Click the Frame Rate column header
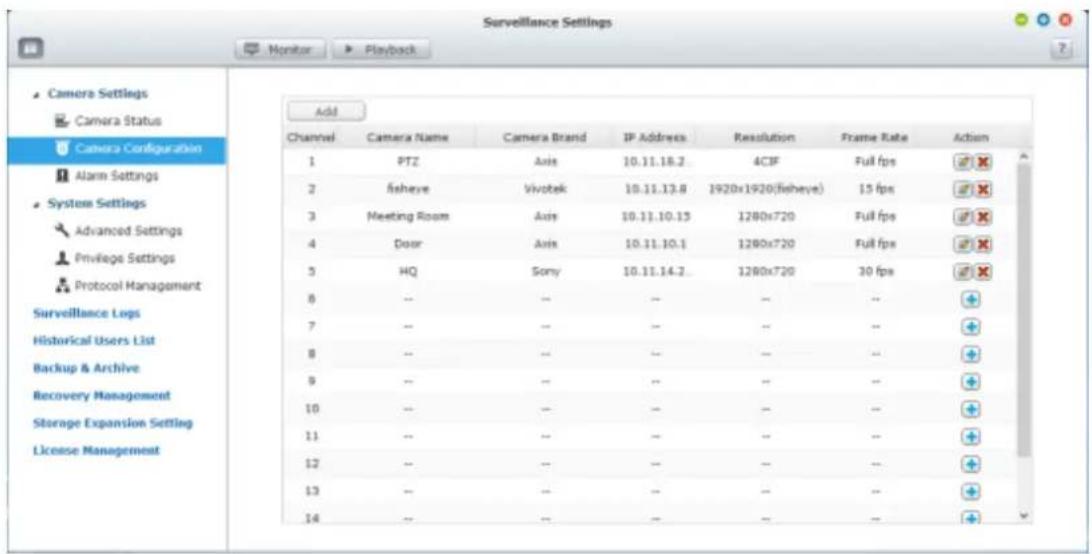 coord(874,138)
